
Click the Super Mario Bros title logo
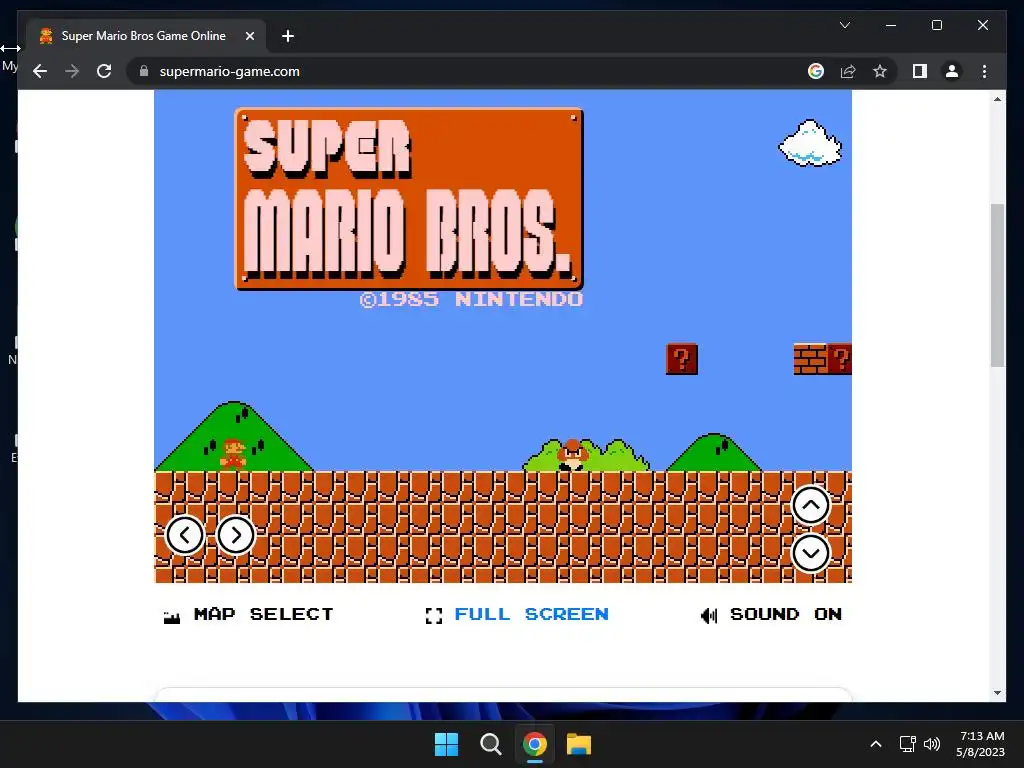click(409, 199)
